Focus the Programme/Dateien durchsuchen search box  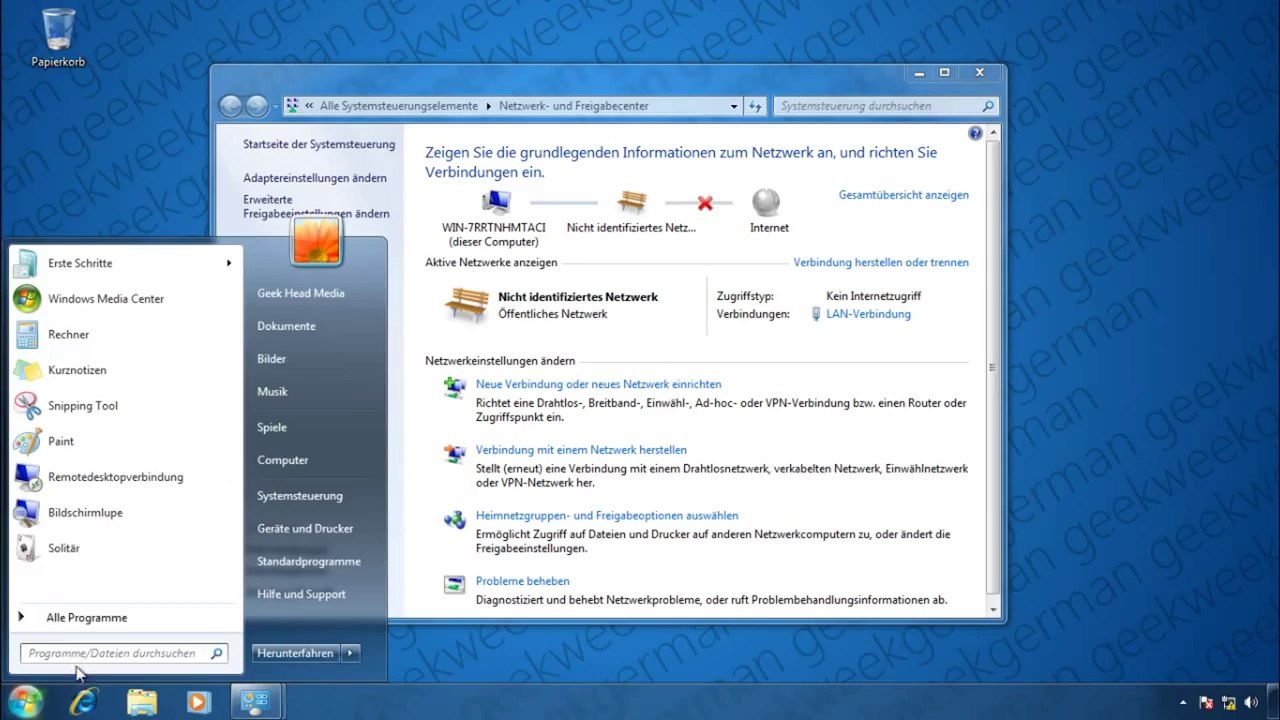[124, 653]
